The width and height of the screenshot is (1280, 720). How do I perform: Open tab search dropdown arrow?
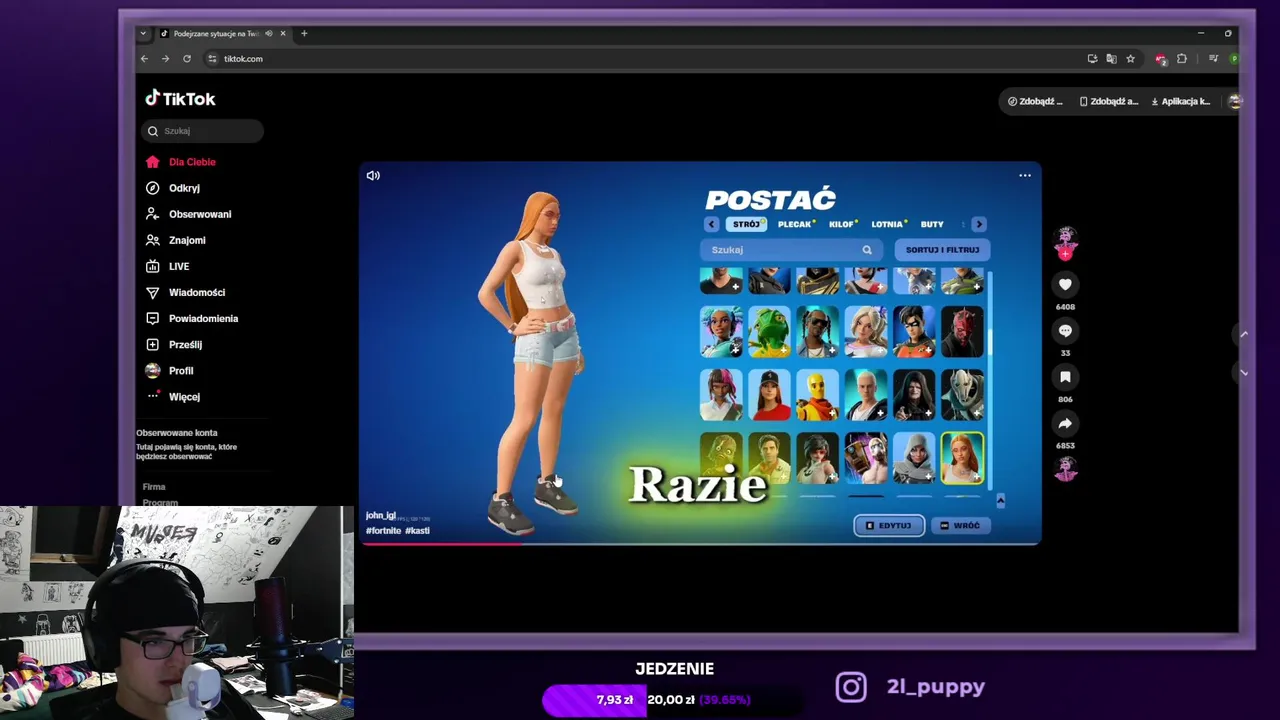click(x=143, y=33)
